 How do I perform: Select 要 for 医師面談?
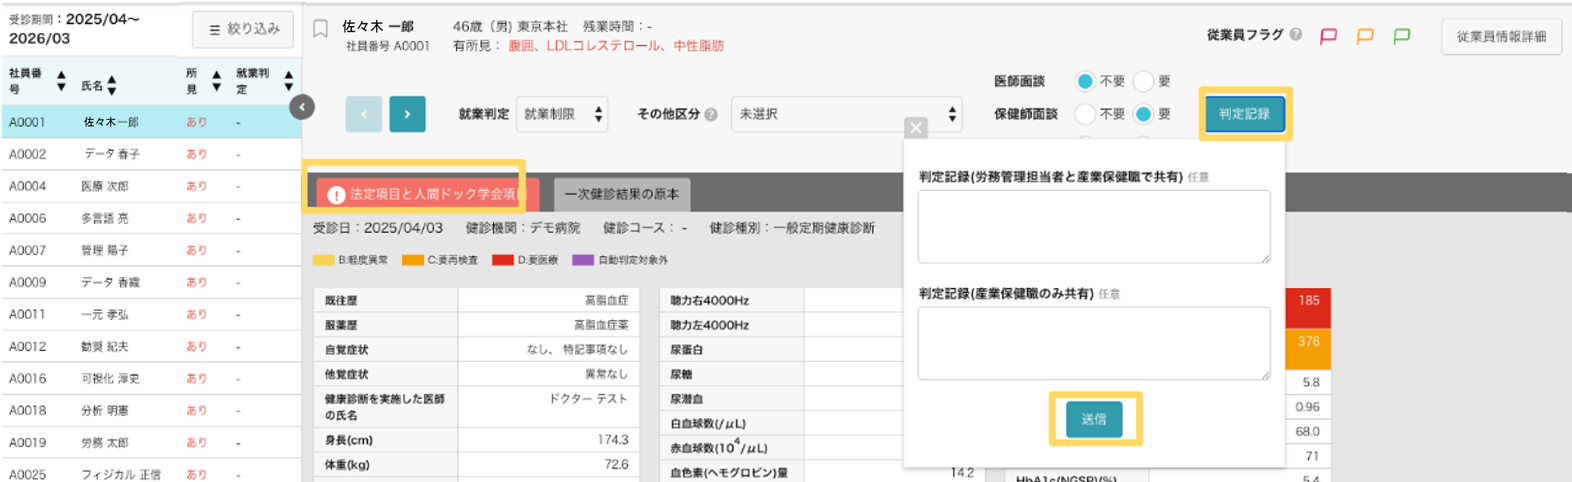[1143, 81]
